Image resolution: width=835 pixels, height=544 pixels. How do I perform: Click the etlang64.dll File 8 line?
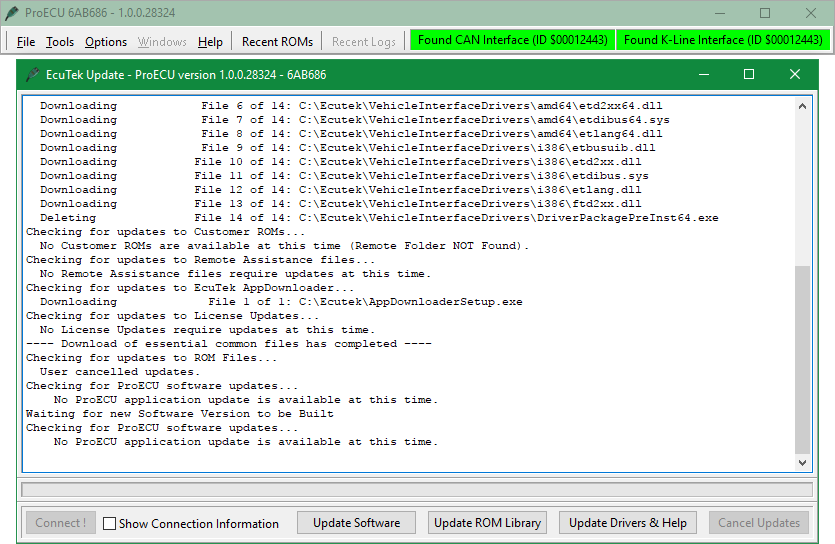pos(351,134)
